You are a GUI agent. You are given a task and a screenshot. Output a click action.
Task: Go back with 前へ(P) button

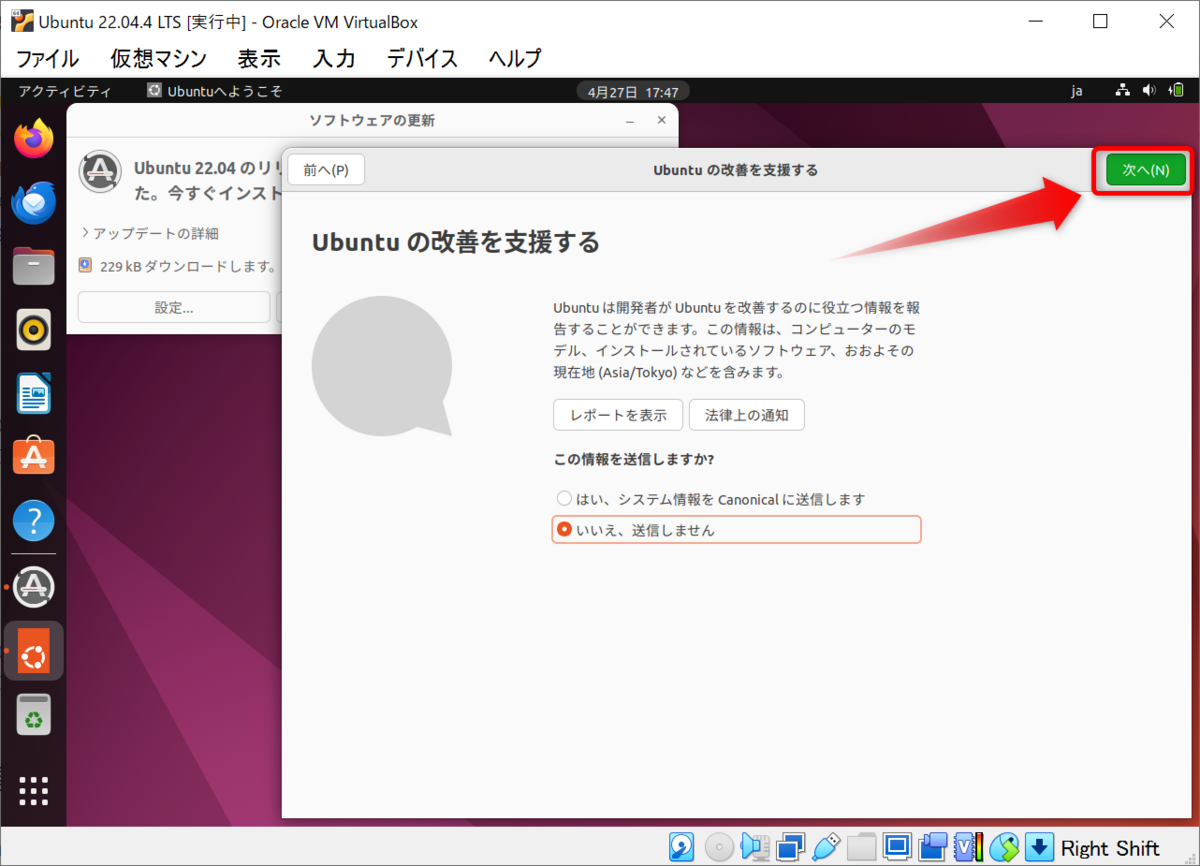[x=326, y=170]
